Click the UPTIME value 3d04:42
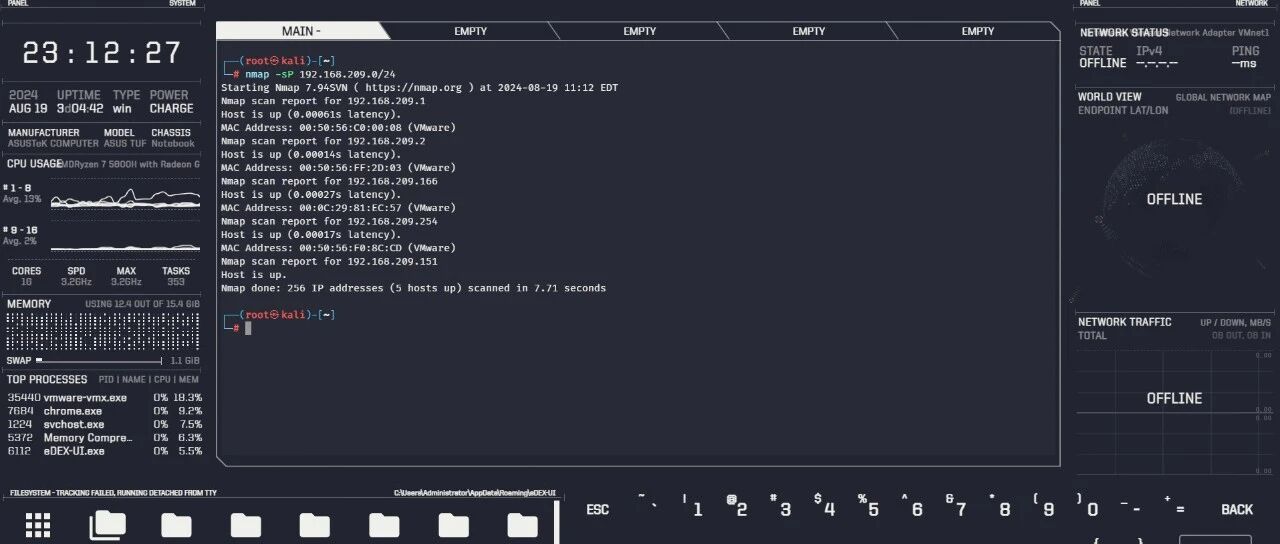The width and height of the screenshot is (1280, 544). tap(79, 108)
